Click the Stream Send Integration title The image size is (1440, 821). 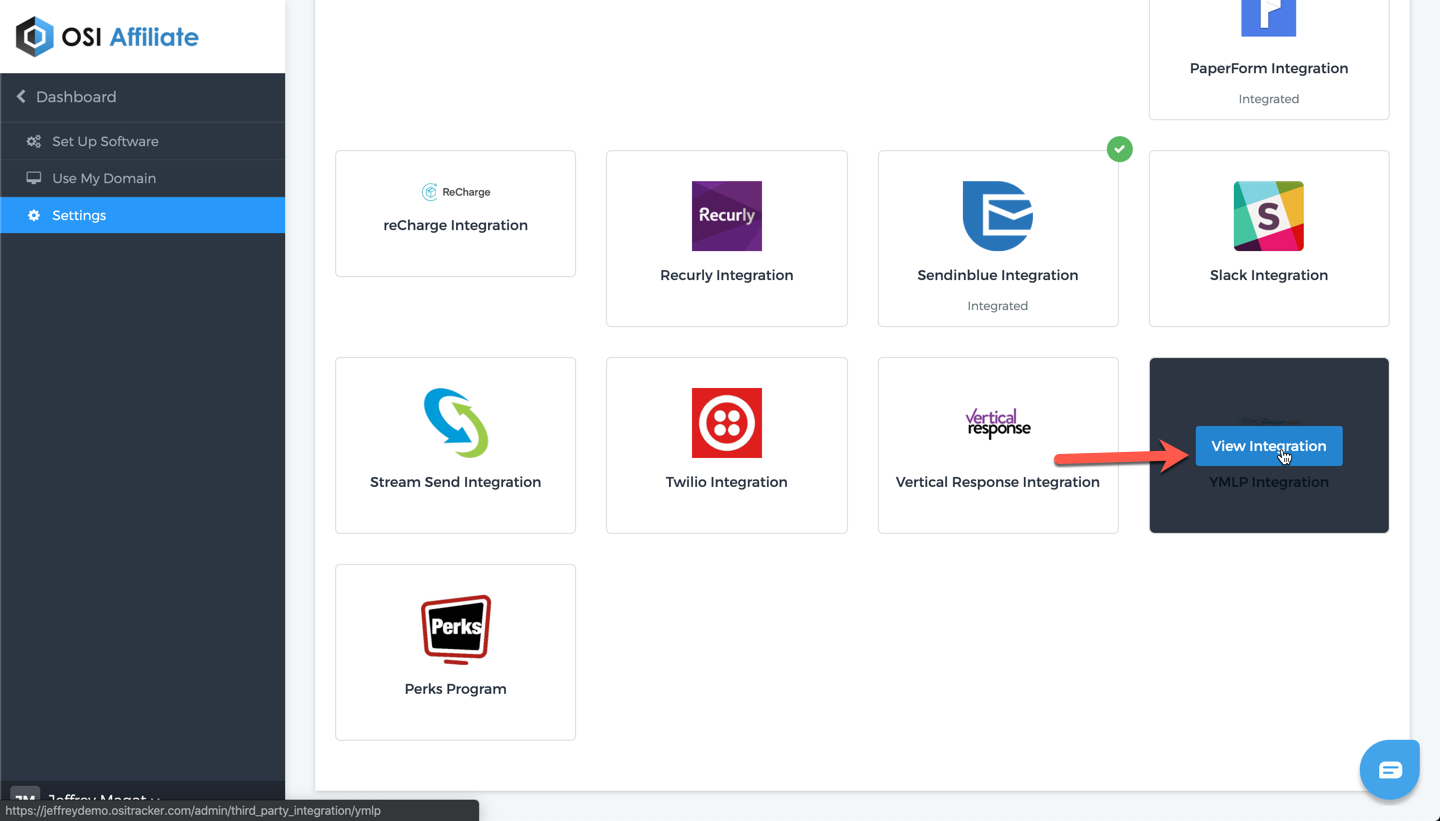click(456, 482)
